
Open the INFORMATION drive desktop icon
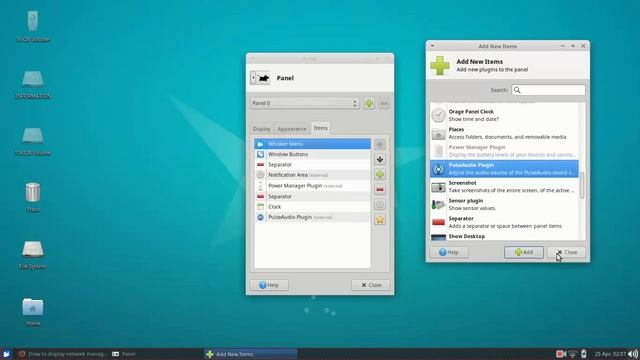pyautogui.click(x=33, y=79)
